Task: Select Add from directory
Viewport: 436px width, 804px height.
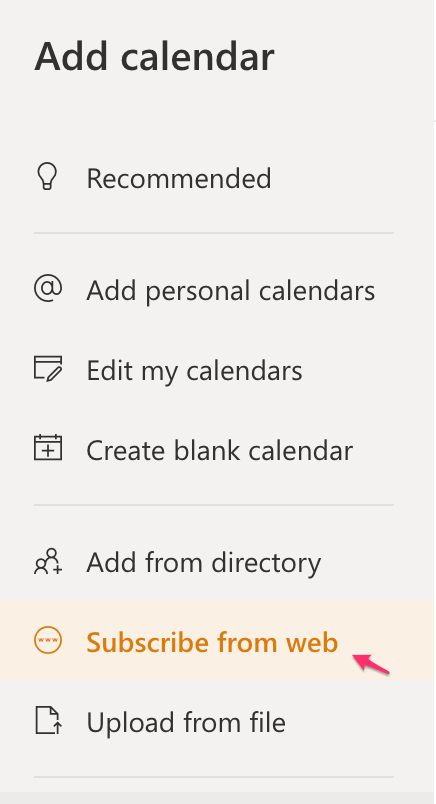Action: [204, 562]
